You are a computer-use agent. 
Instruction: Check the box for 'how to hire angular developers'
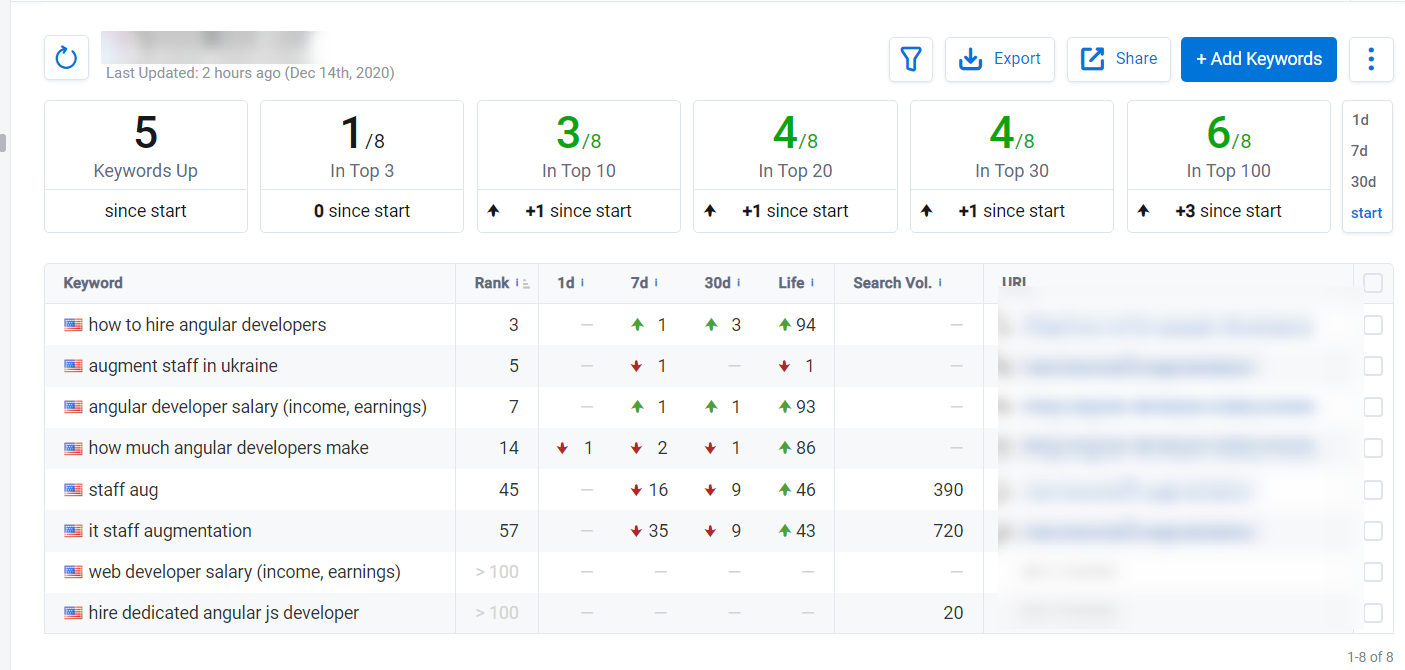point(1372,325)
